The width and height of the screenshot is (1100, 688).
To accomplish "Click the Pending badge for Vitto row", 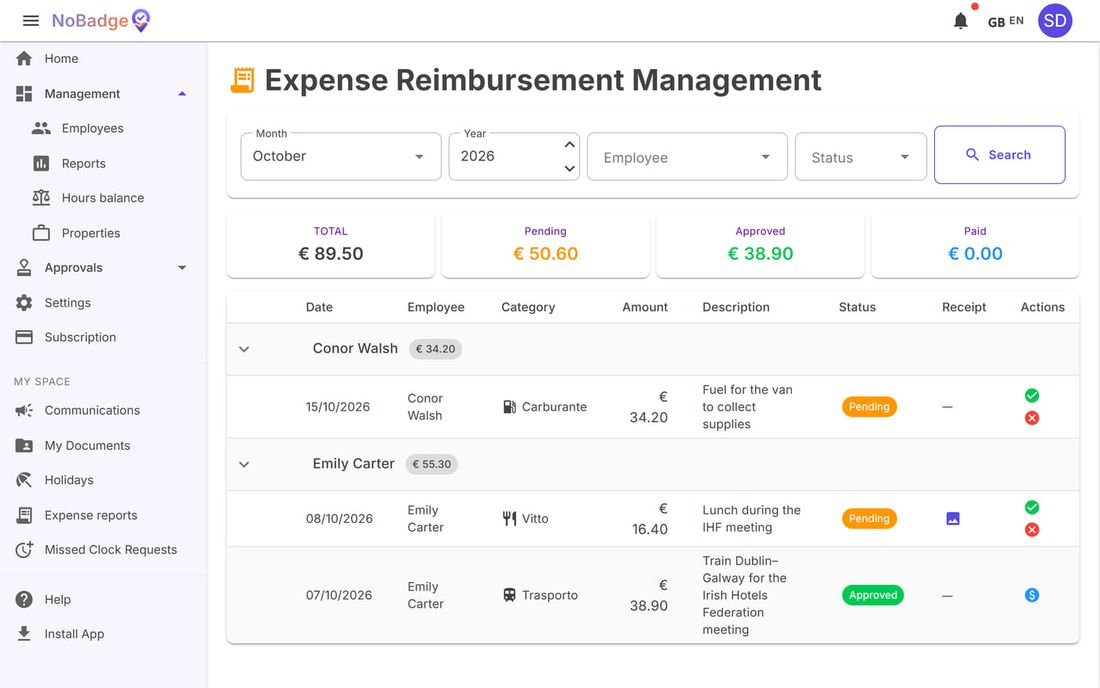I will (869, 519).
